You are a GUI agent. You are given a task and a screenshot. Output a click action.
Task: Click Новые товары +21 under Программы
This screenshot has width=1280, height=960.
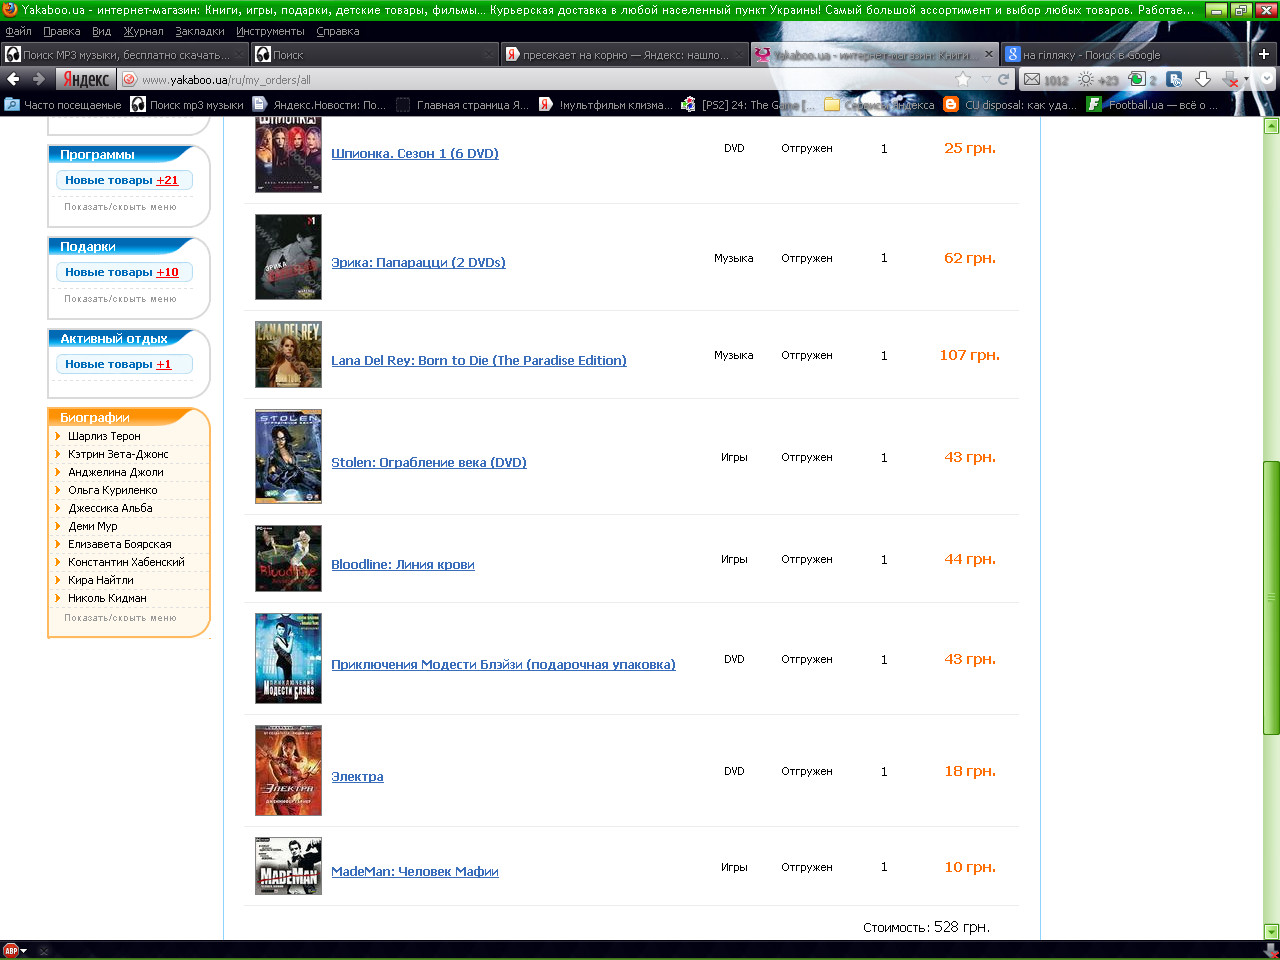(122, 180)
